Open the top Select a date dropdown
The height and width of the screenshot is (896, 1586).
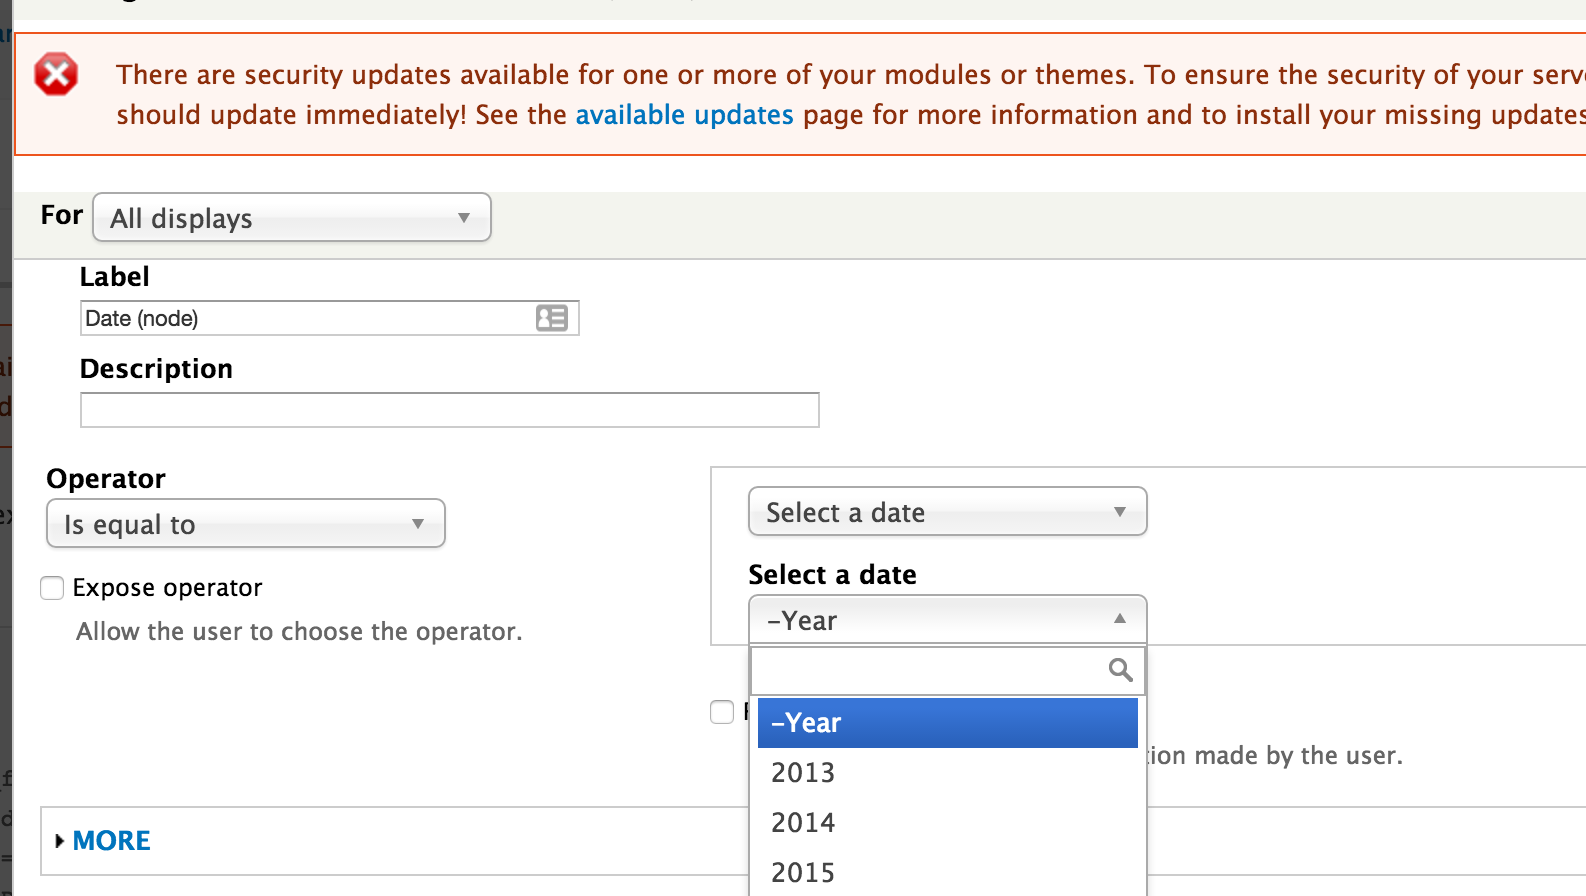pyautogui.click(x=948, y=511)
